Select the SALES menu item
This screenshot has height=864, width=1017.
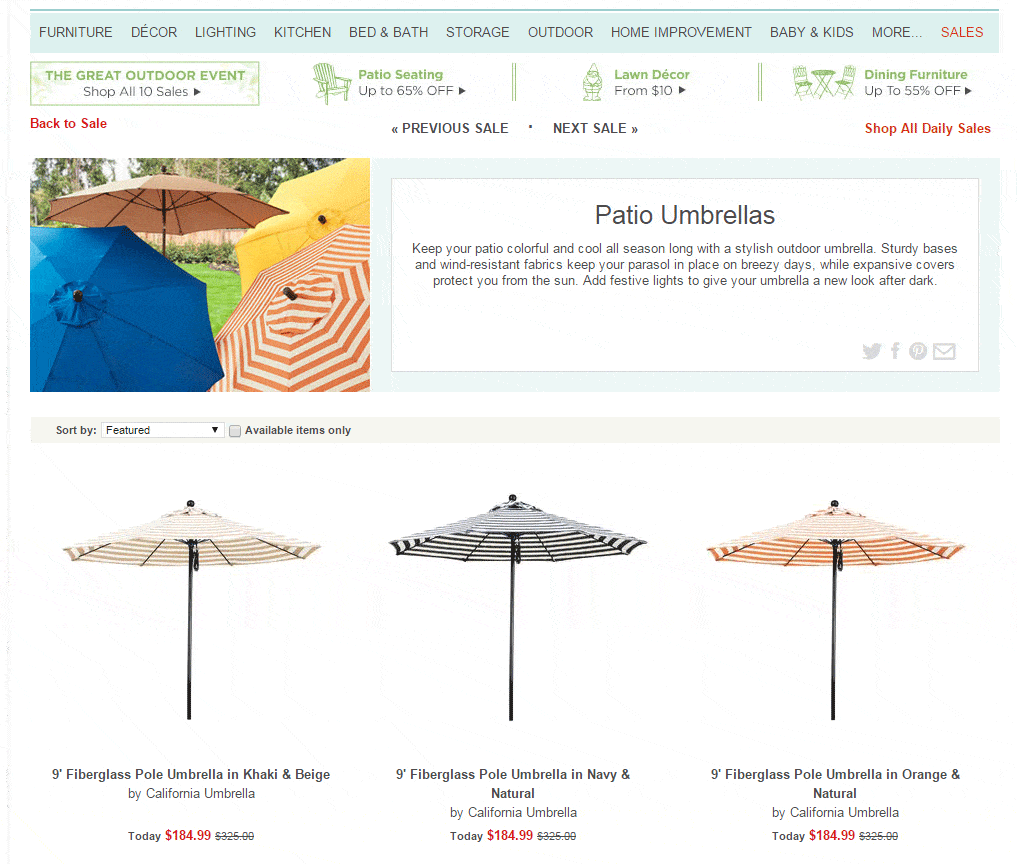[962, 32]
